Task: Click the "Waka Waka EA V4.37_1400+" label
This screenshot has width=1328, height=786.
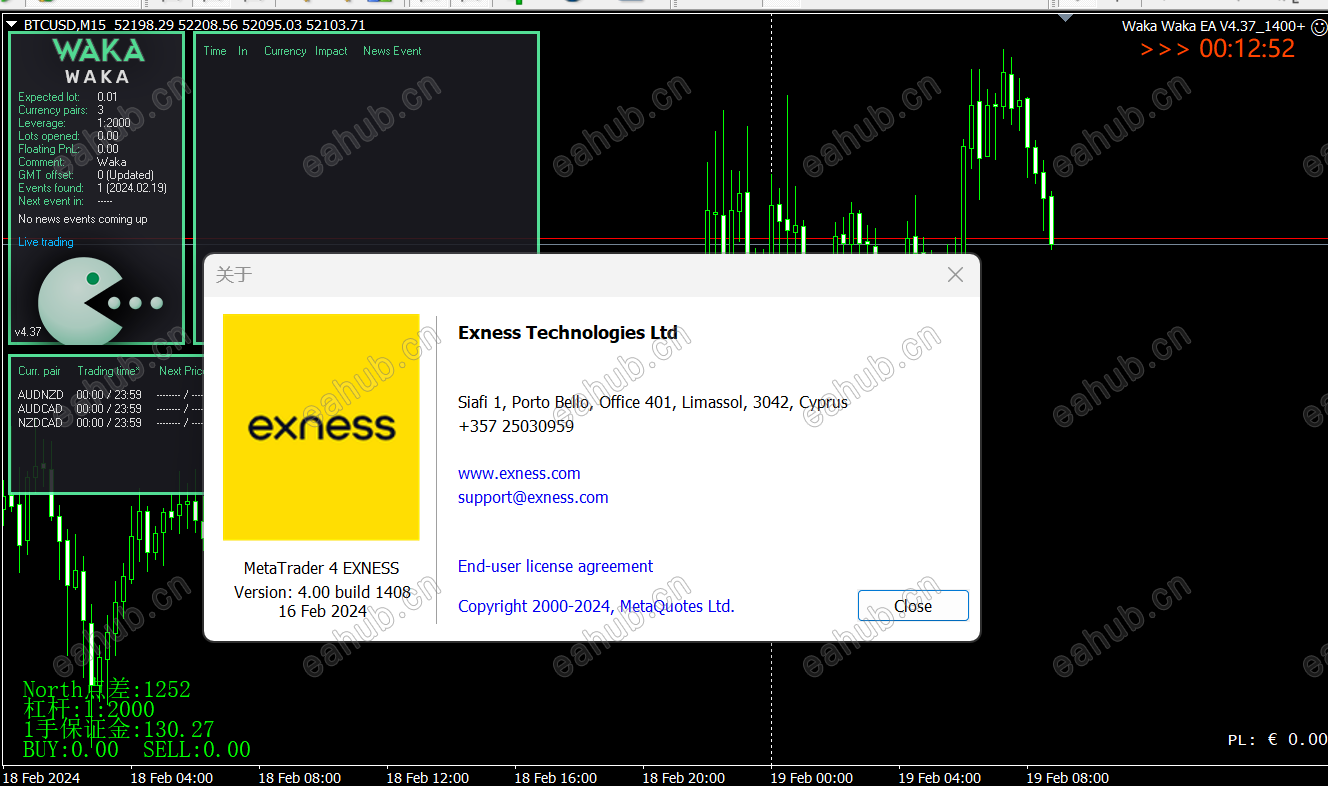Action: coord(1213,26)
